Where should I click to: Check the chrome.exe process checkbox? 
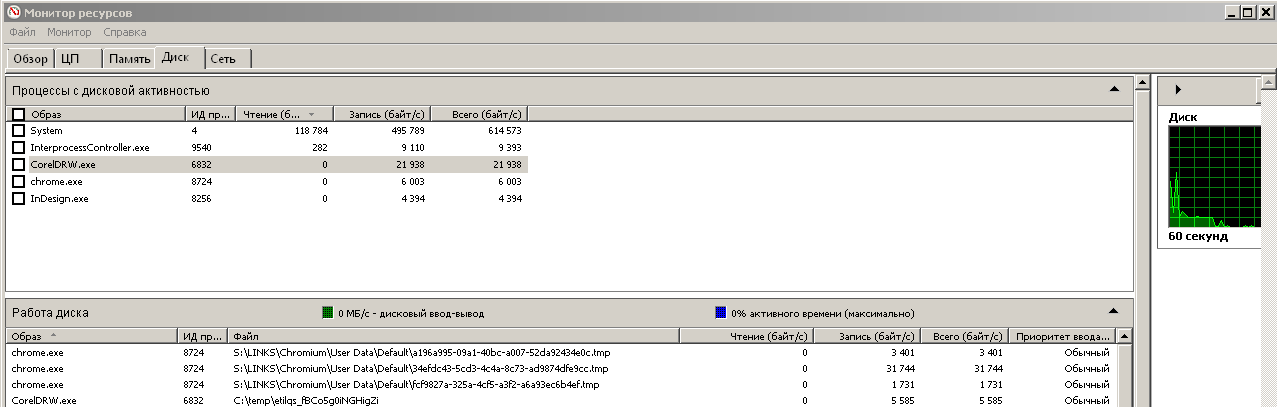(18, 182)
